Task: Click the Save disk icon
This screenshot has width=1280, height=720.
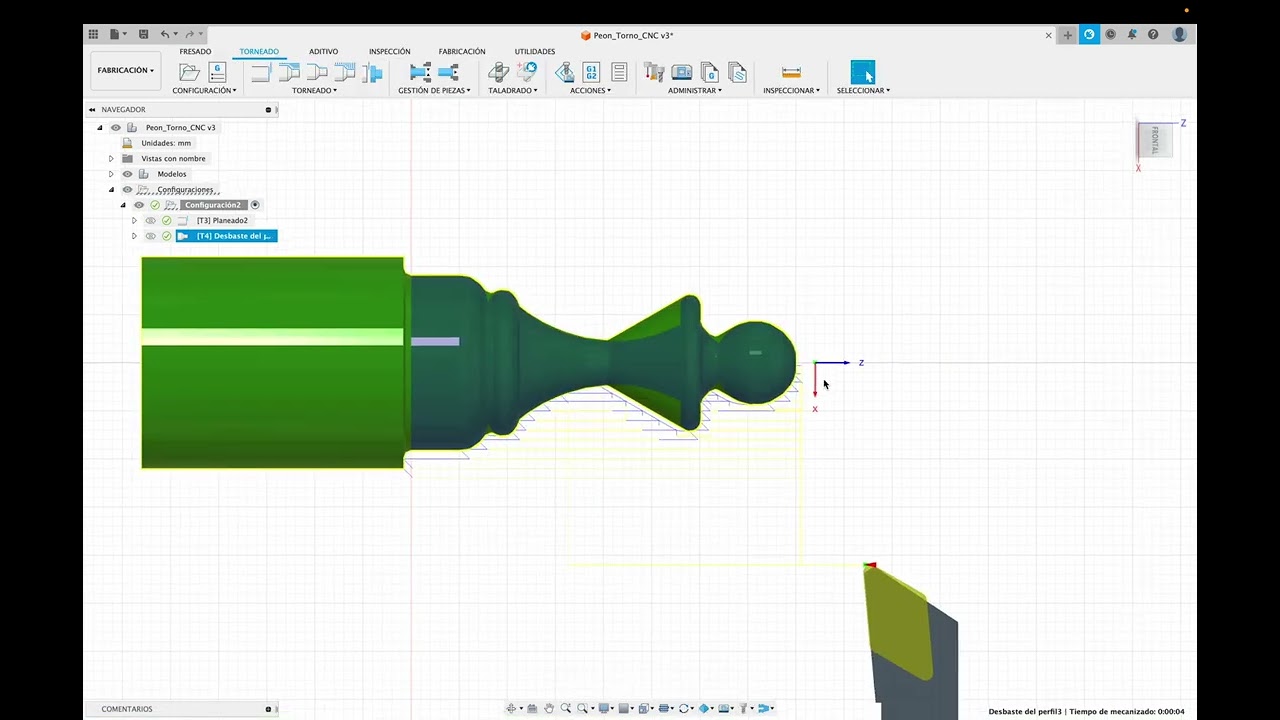Action: [143, 34]
